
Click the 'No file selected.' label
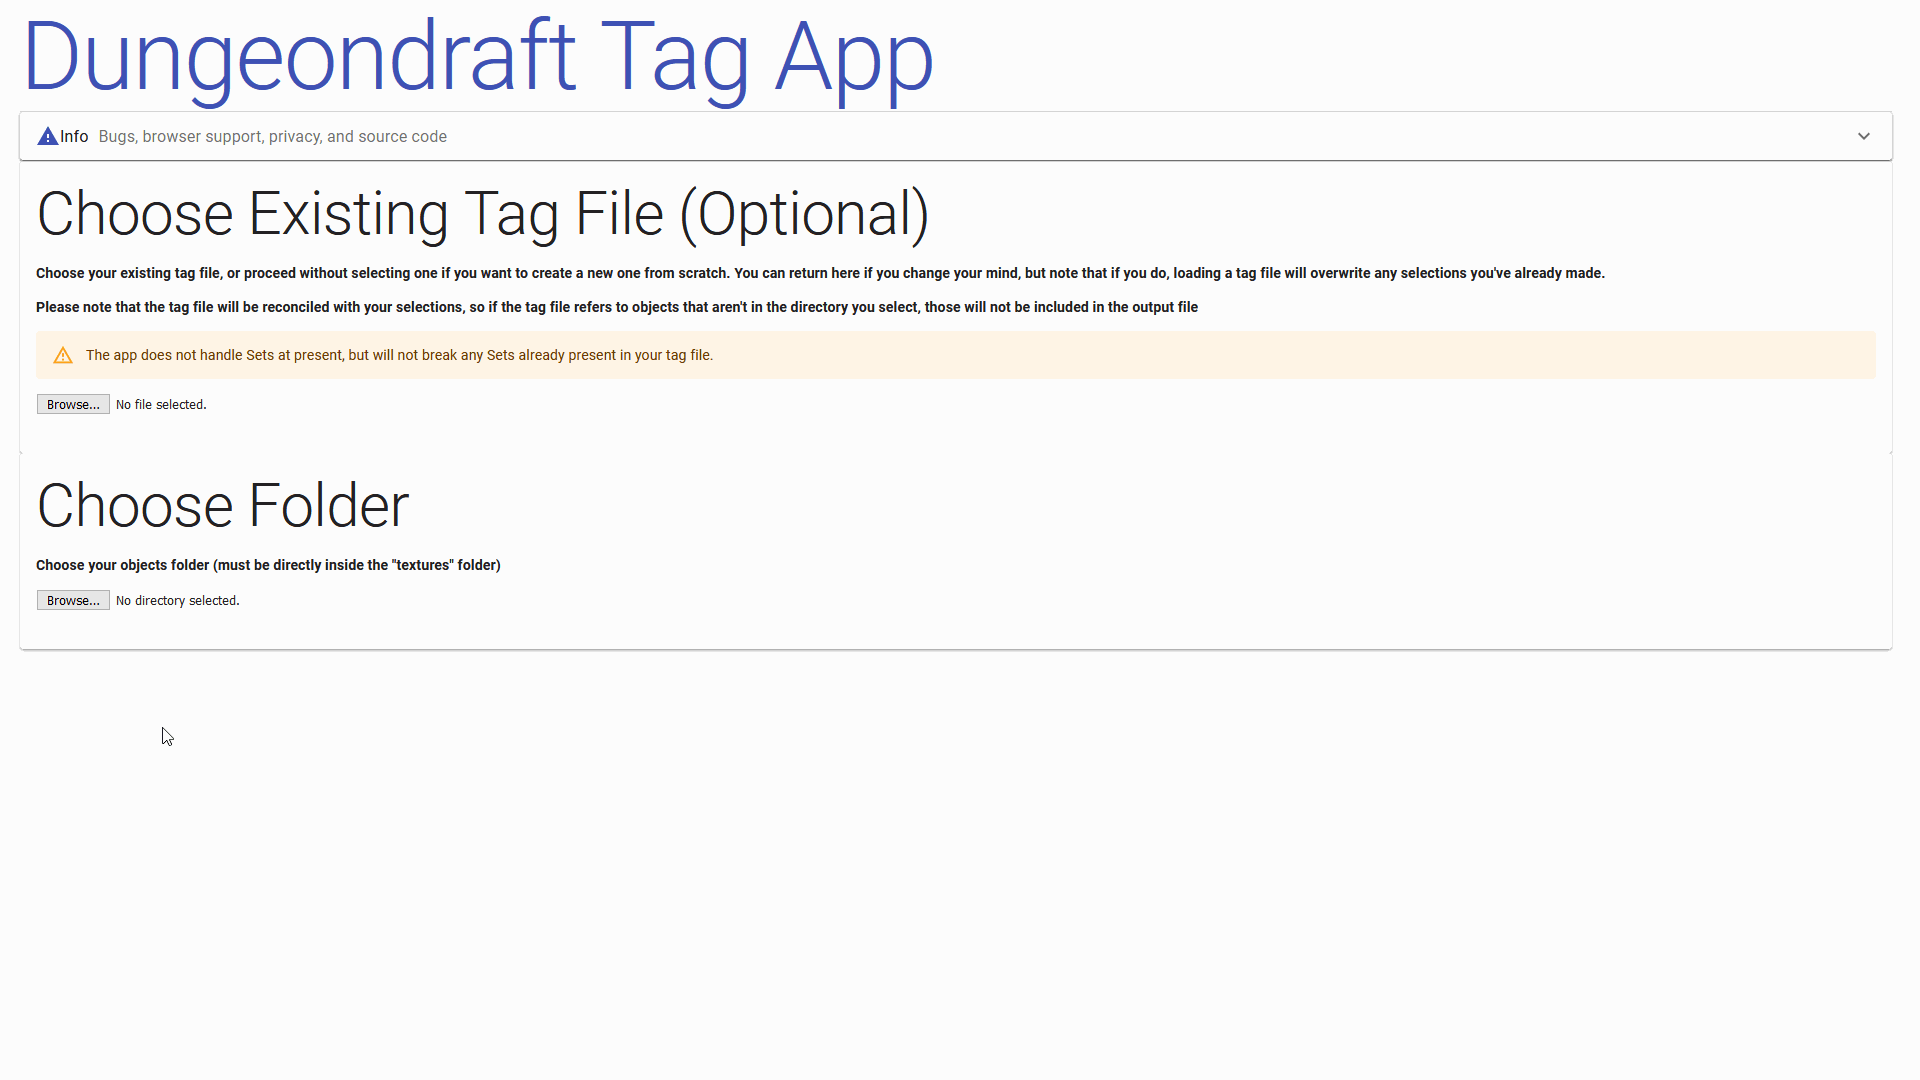pyautogui.click(x=161, y=405)
